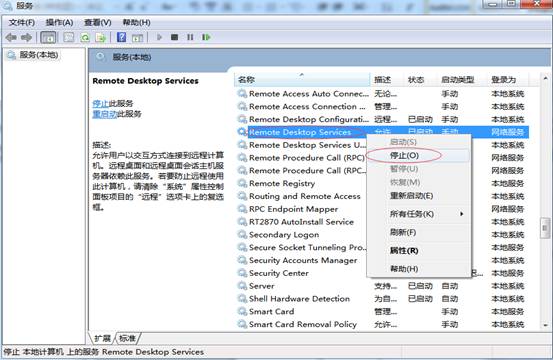Select Remote Desktop Configurati... row
The height and width of the screenshot is (360, 553).
[x=381, y=119]
